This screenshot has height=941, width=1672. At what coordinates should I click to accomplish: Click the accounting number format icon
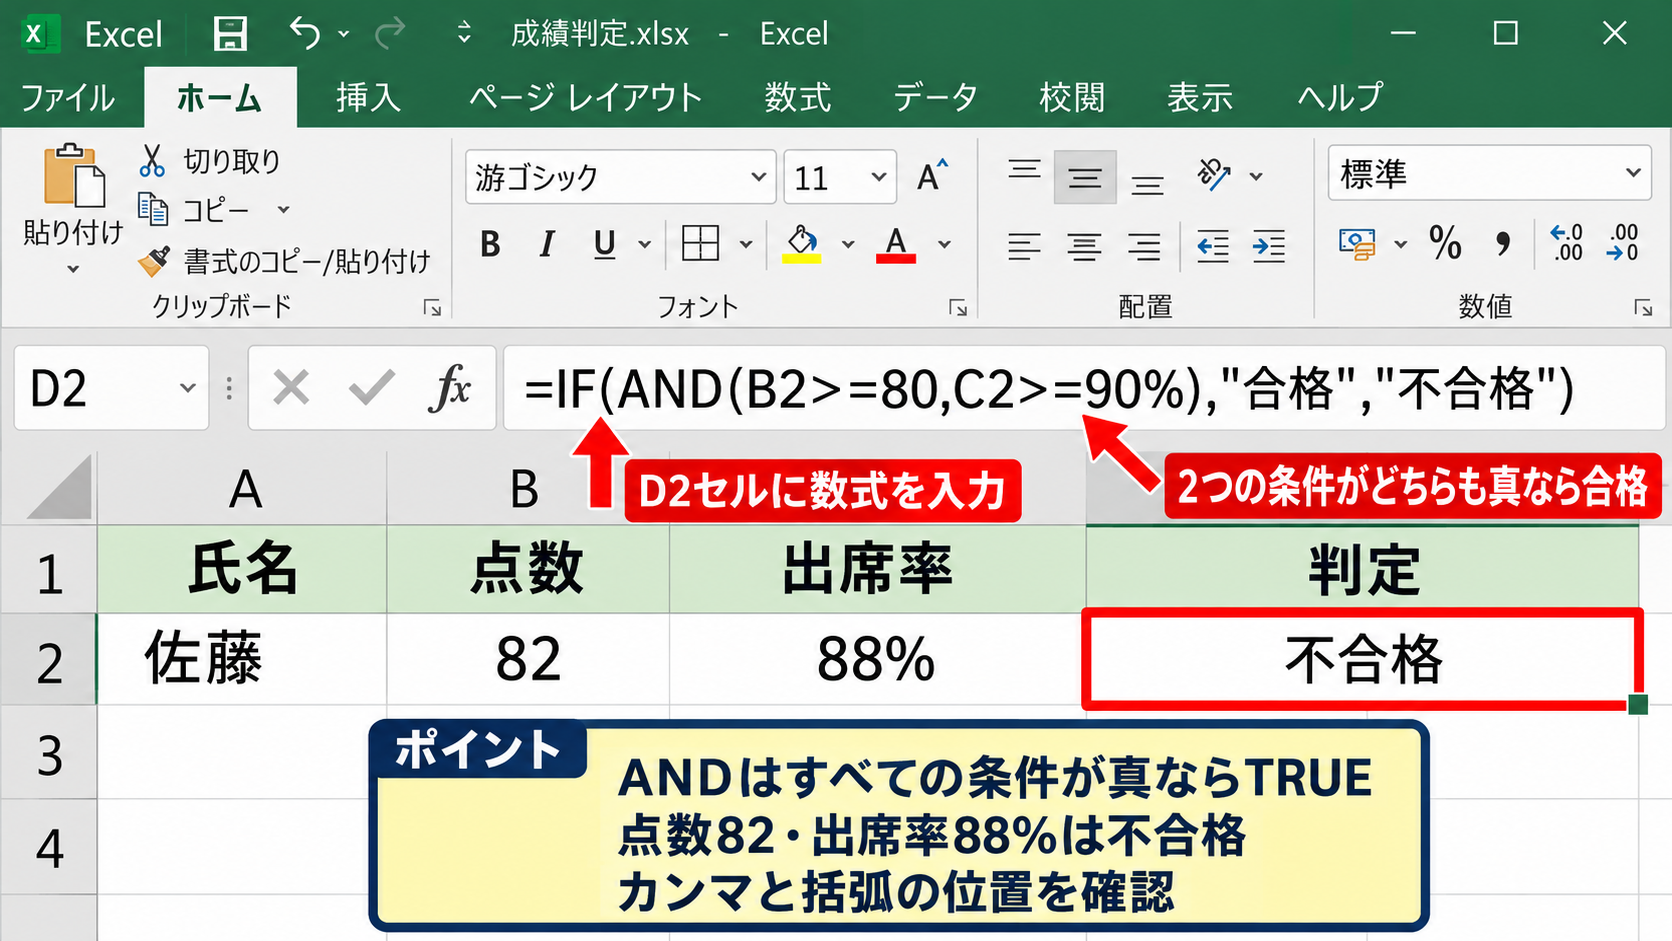[x=1357, y=244]
